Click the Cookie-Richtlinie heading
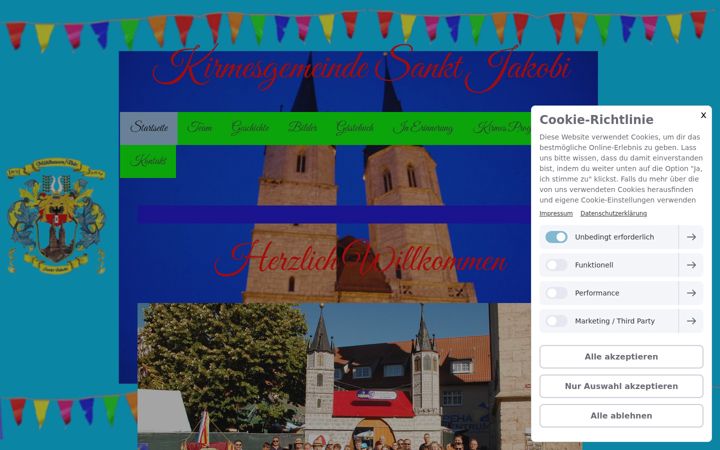 click(596, 120)
